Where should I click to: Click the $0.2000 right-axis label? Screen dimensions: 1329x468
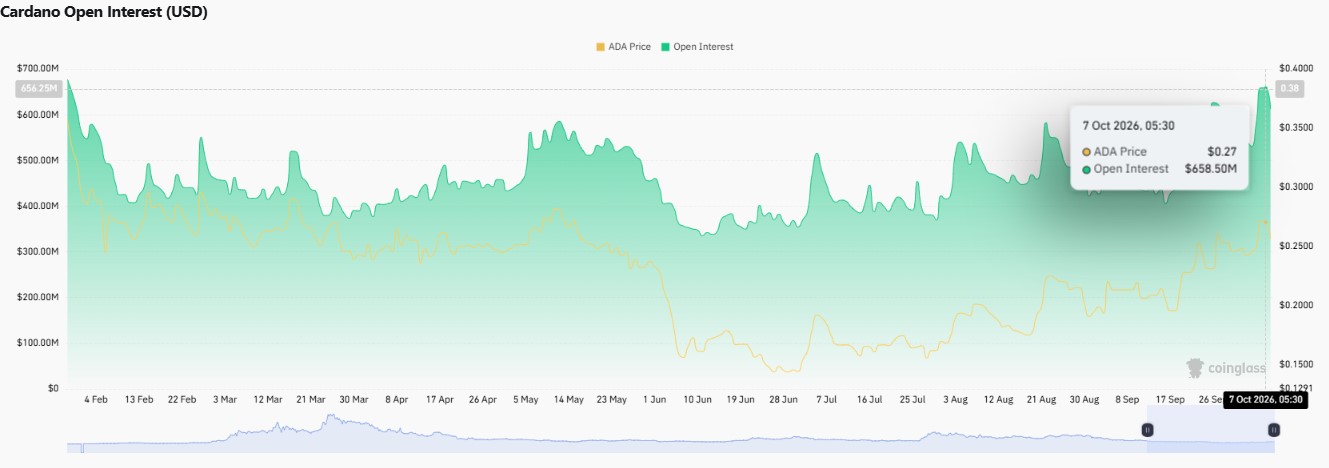point(1296,304)
